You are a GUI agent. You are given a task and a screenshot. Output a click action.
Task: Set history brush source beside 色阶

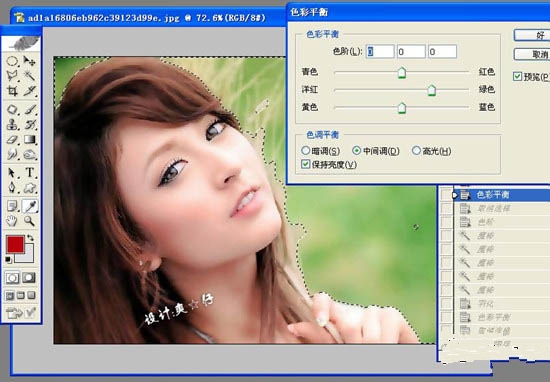(x=446, y=222)
